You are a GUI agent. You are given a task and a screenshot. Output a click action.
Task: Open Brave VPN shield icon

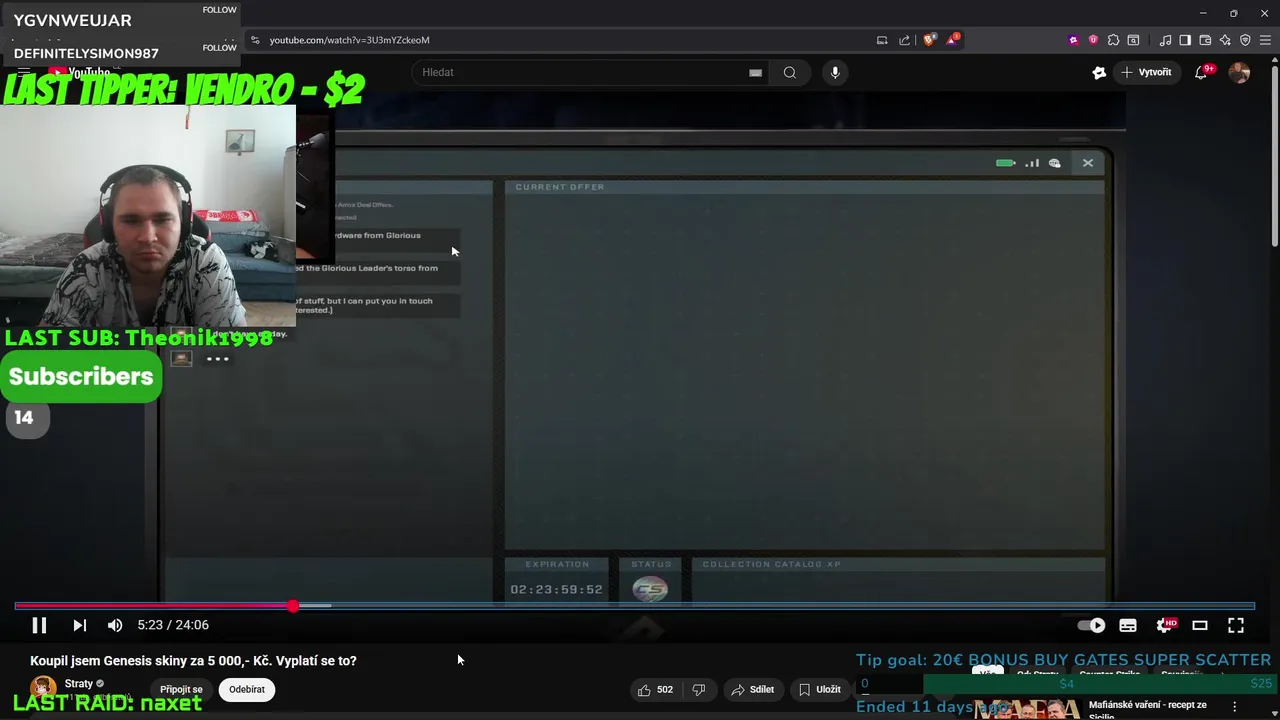click(x=1245, y=40)
